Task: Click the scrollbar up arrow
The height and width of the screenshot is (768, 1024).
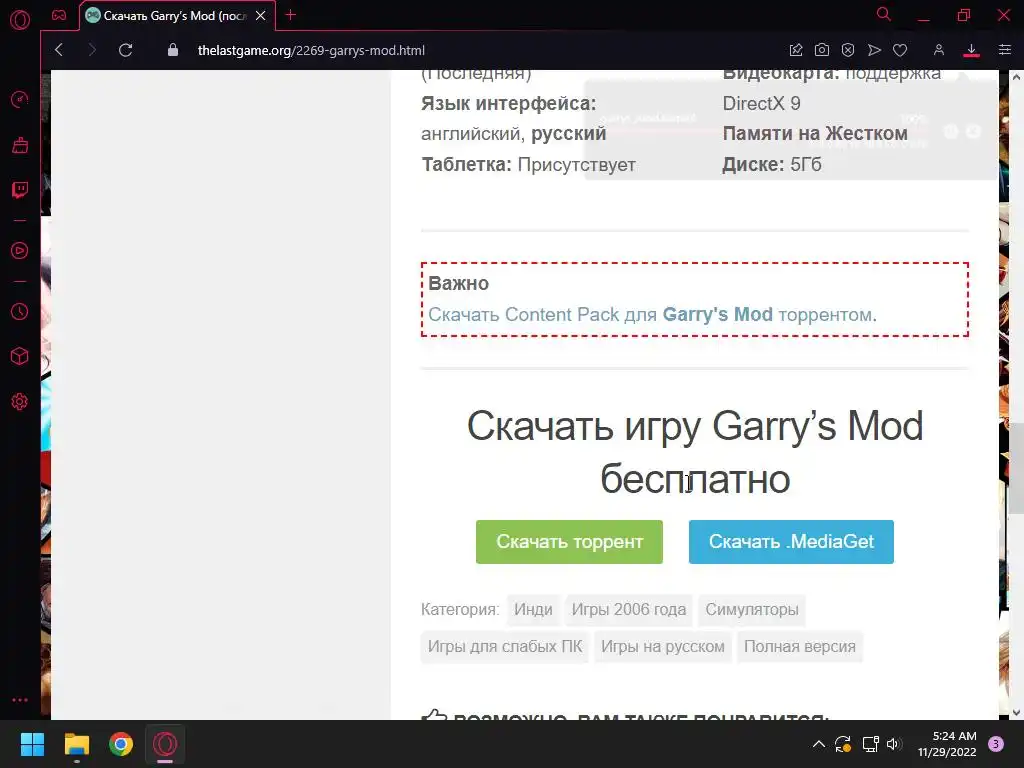Action: (x=1016, y=77)
